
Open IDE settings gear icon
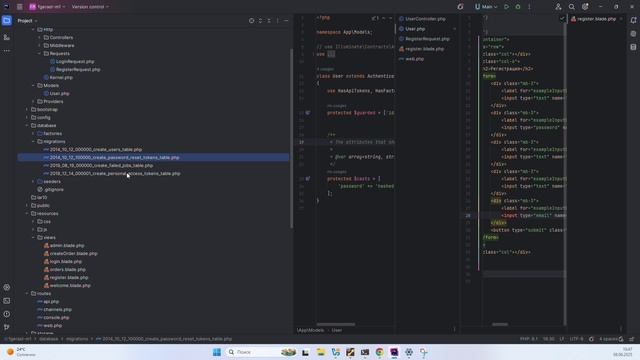585,7
